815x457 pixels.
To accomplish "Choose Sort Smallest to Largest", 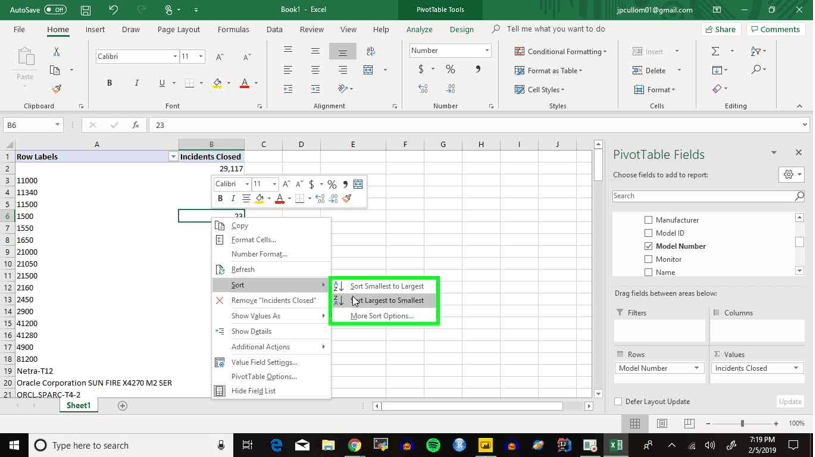I will point(384,286).
